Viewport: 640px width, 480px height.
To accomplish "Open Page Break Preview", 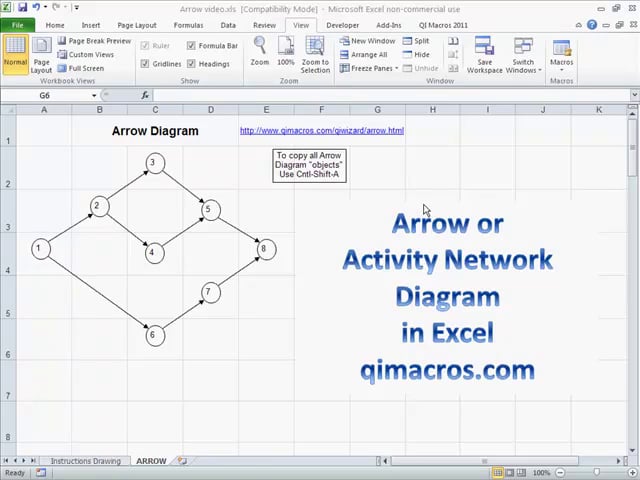I will [94, 41].
